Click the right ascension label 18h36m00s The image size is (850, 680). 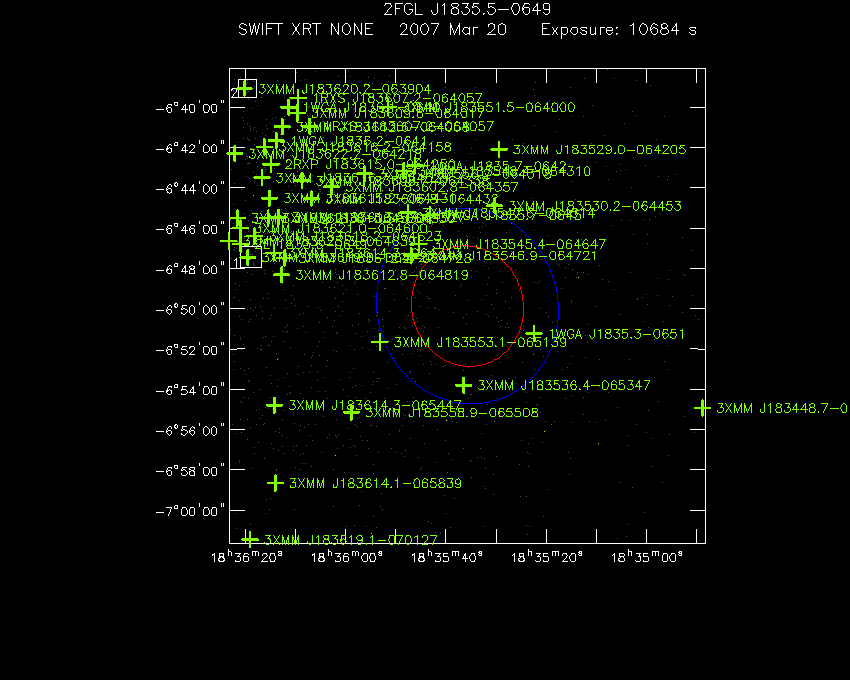(x=346, y=557)
